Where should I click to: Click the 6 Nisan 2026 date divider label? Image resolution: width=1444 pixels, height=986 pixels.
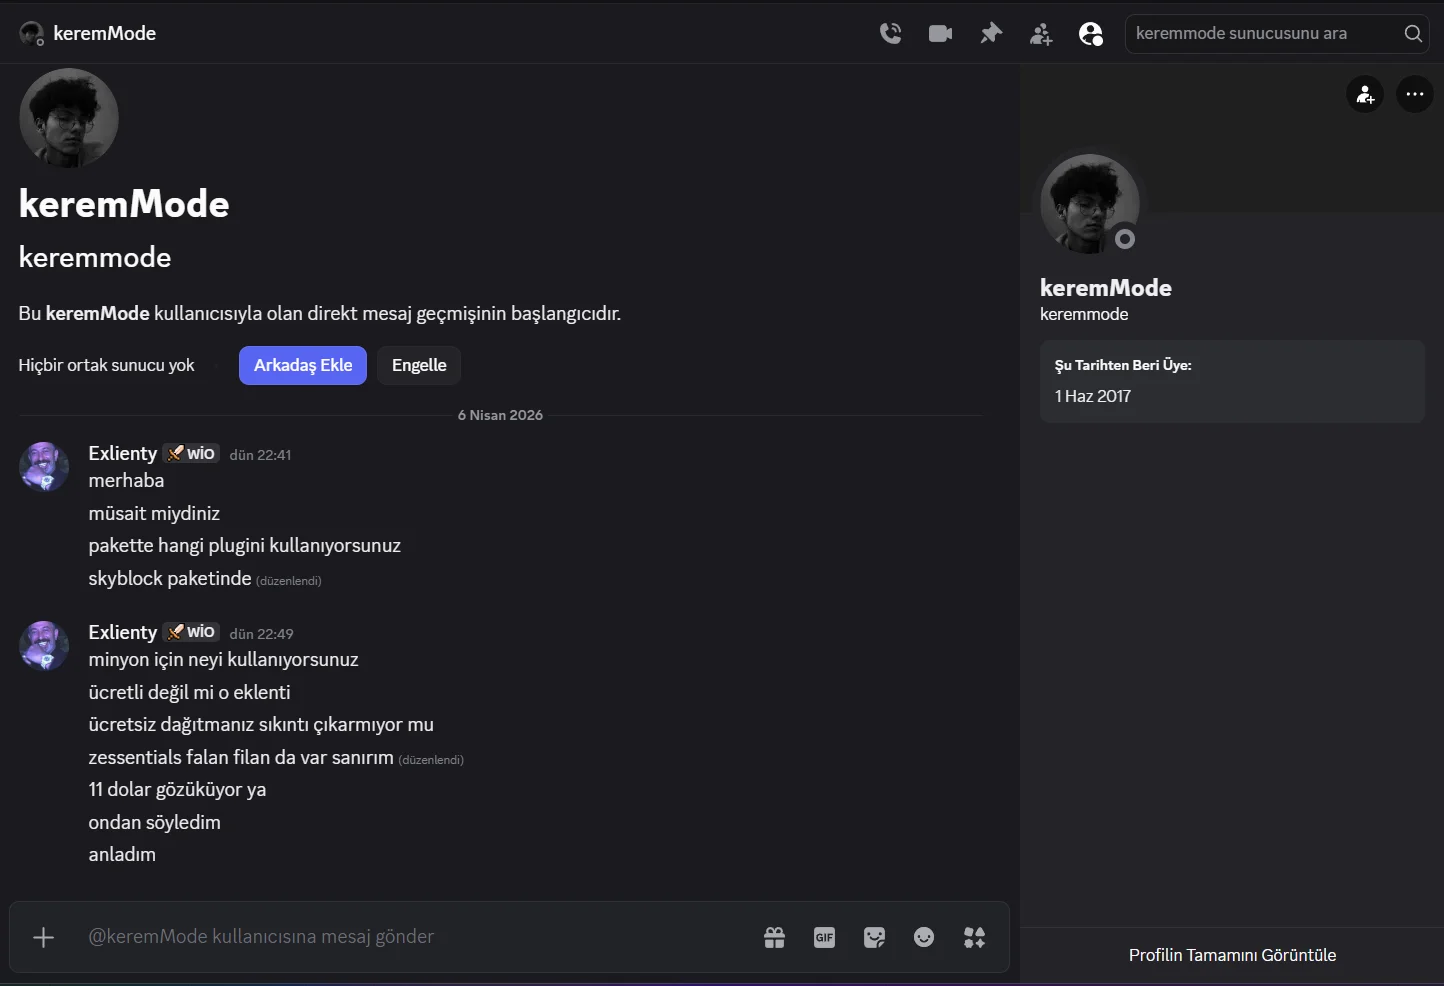tap(500, 415)
